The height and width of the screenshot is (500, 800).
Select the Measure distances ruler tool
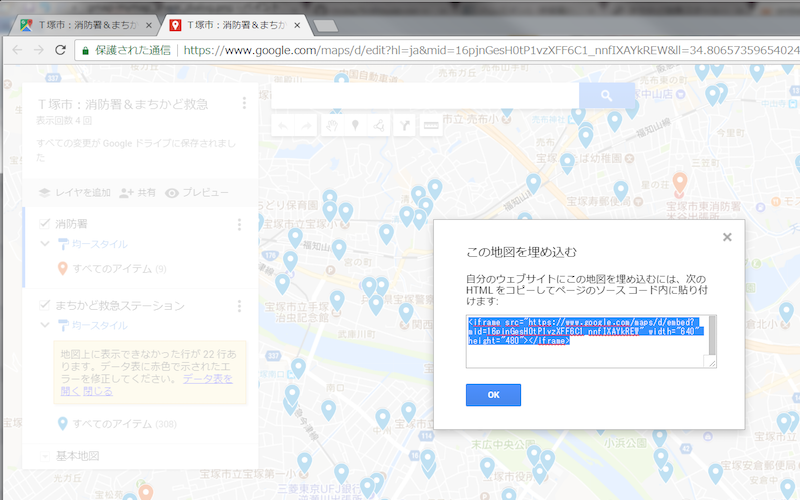(x=431, y=126)
